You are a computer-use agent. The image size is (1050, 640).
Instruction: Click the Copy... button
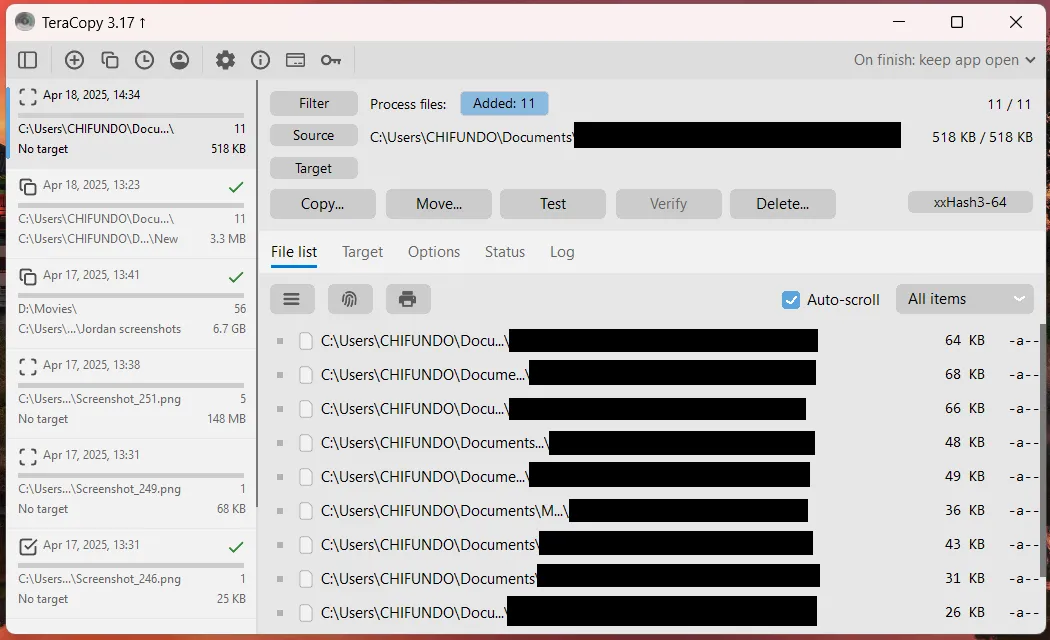(323, 204)
